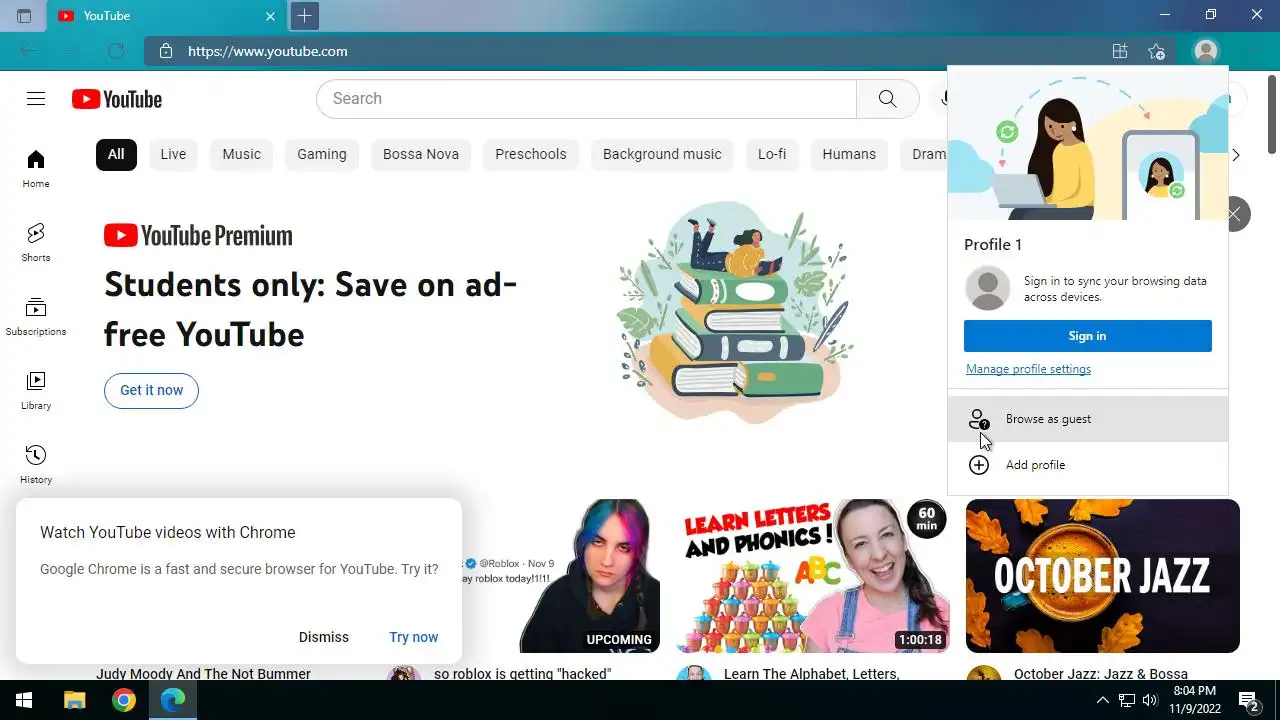Select the Live chip

coord(173,154)
